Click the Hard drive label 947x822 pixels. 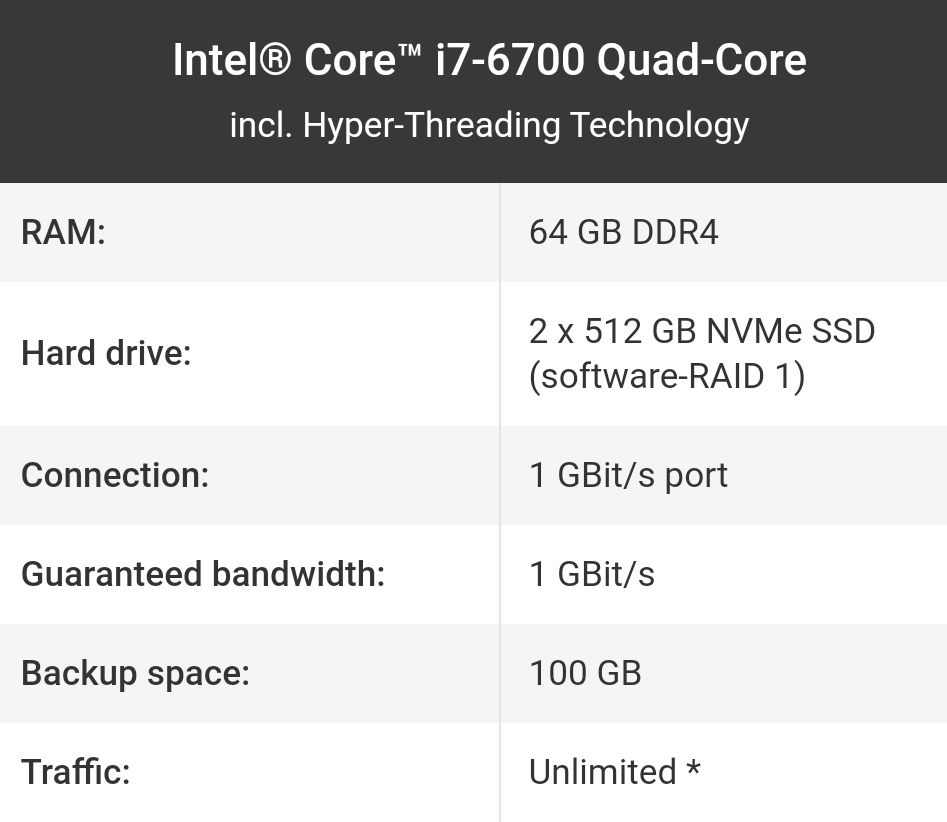click(x=106, y=353)
